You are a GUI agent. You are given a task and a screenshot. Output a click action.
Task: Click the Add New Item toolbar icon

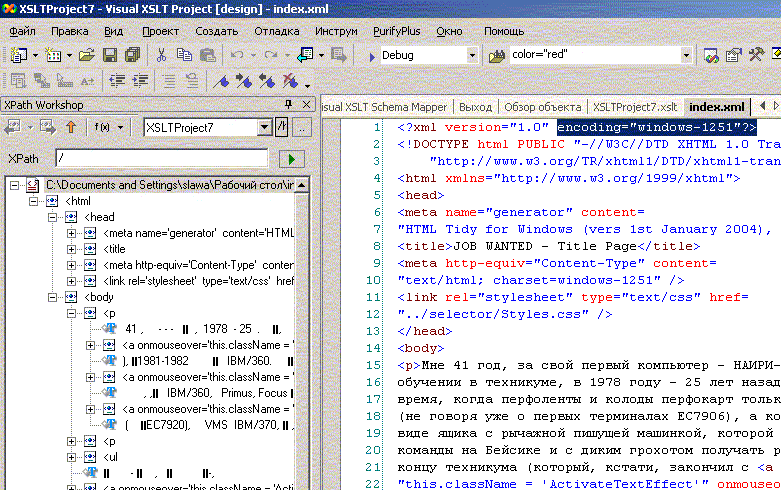click(53, 55)
